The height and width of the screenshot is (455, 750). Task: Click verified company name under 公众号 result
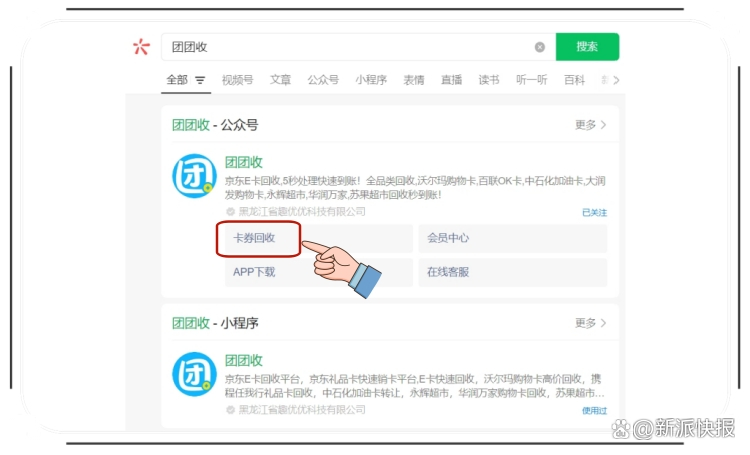pyautogui.click(x=302, y=211)
